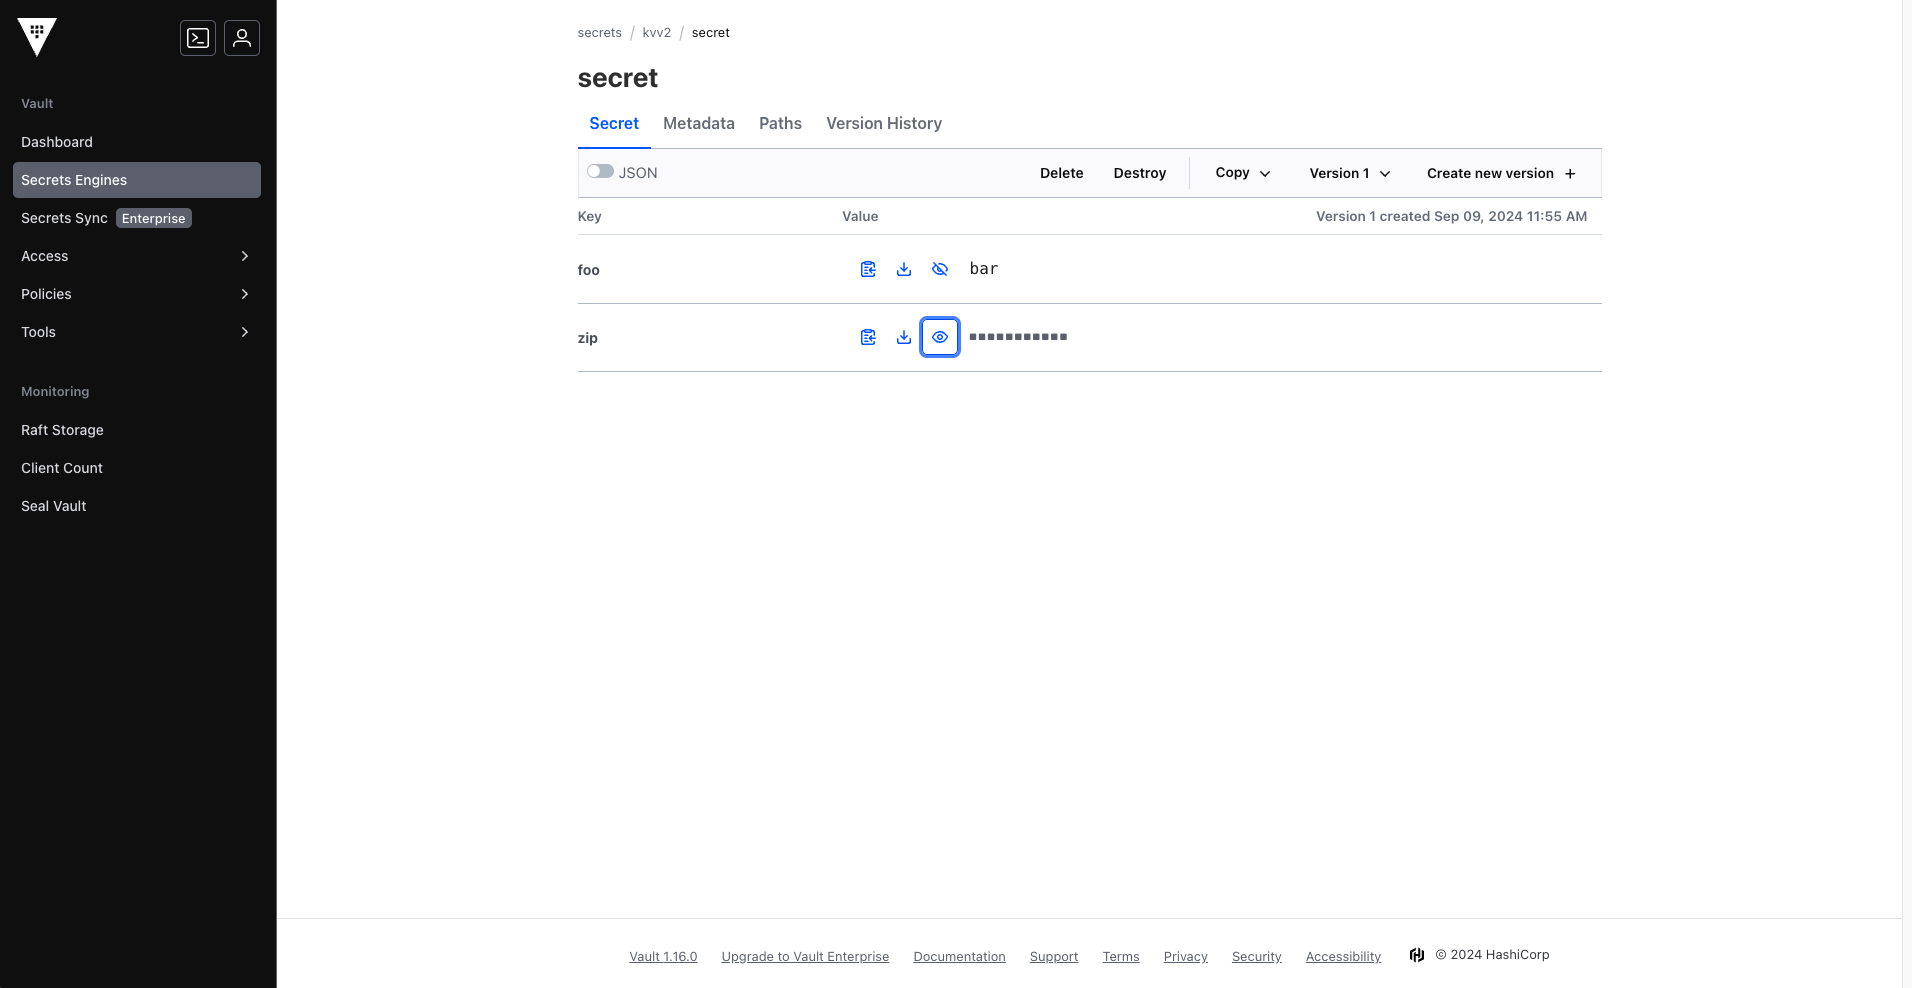Viewport: 1912px width, 988px height.
Task: Download the foo value
Action: tap(904, 269)
